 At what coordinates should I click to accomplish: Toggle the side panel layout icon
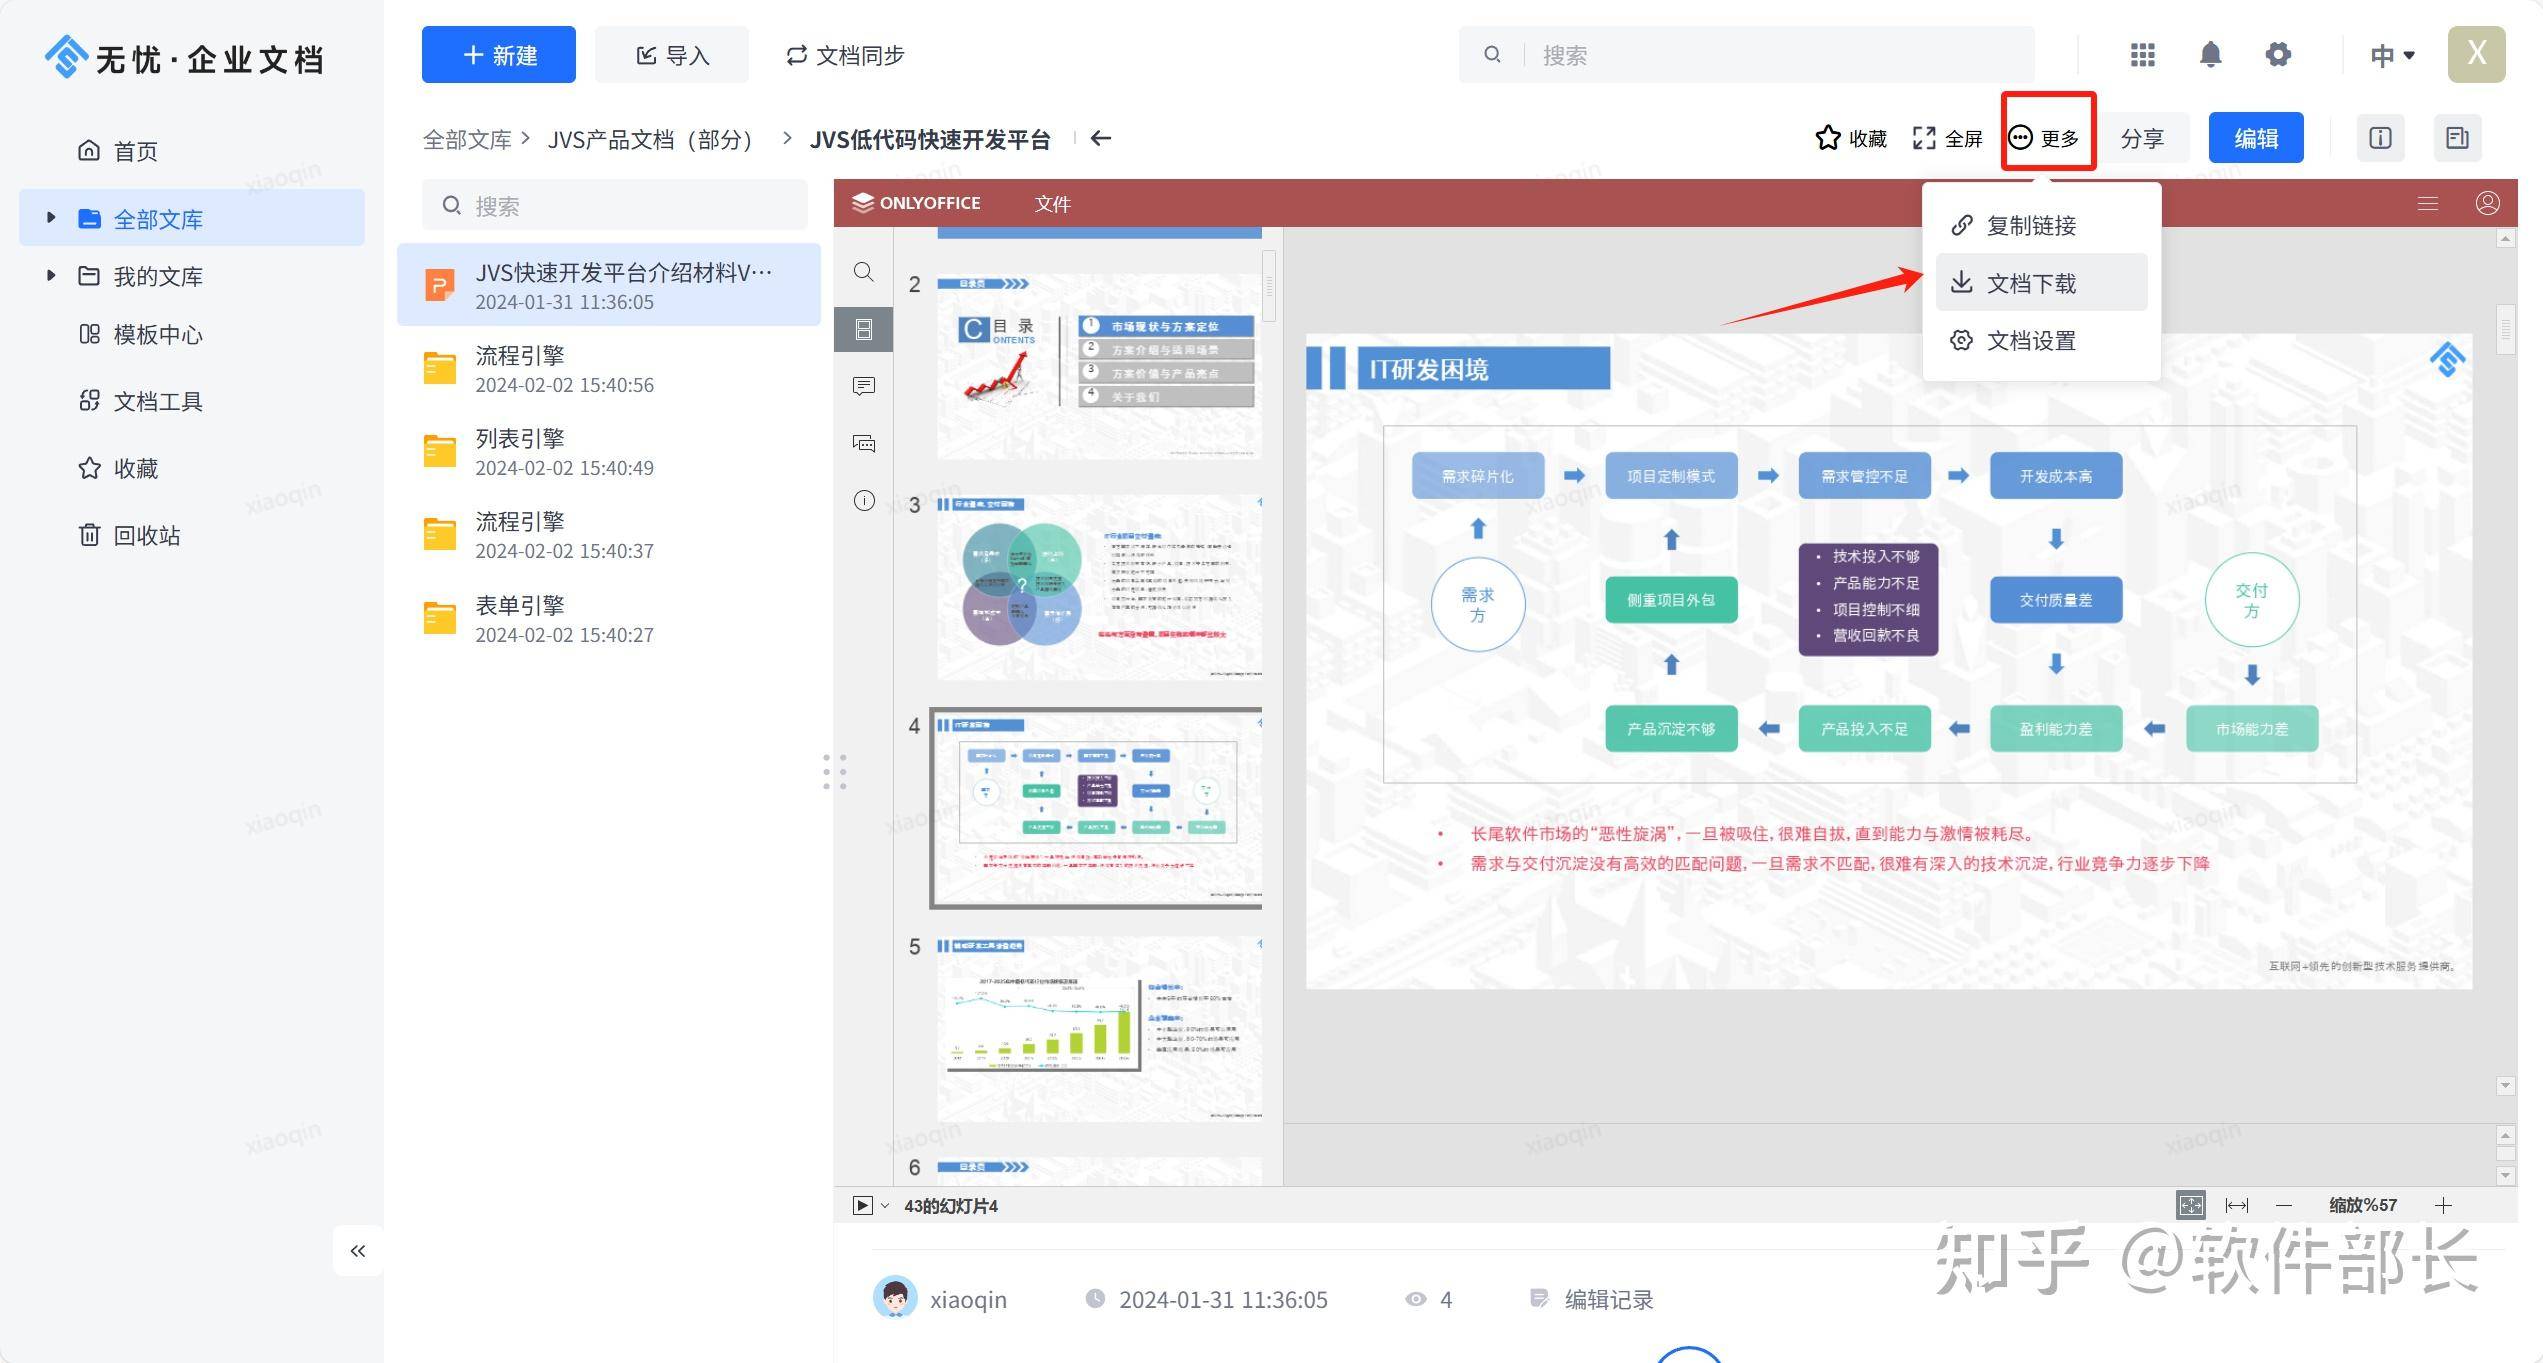[x=2457, y=138]
